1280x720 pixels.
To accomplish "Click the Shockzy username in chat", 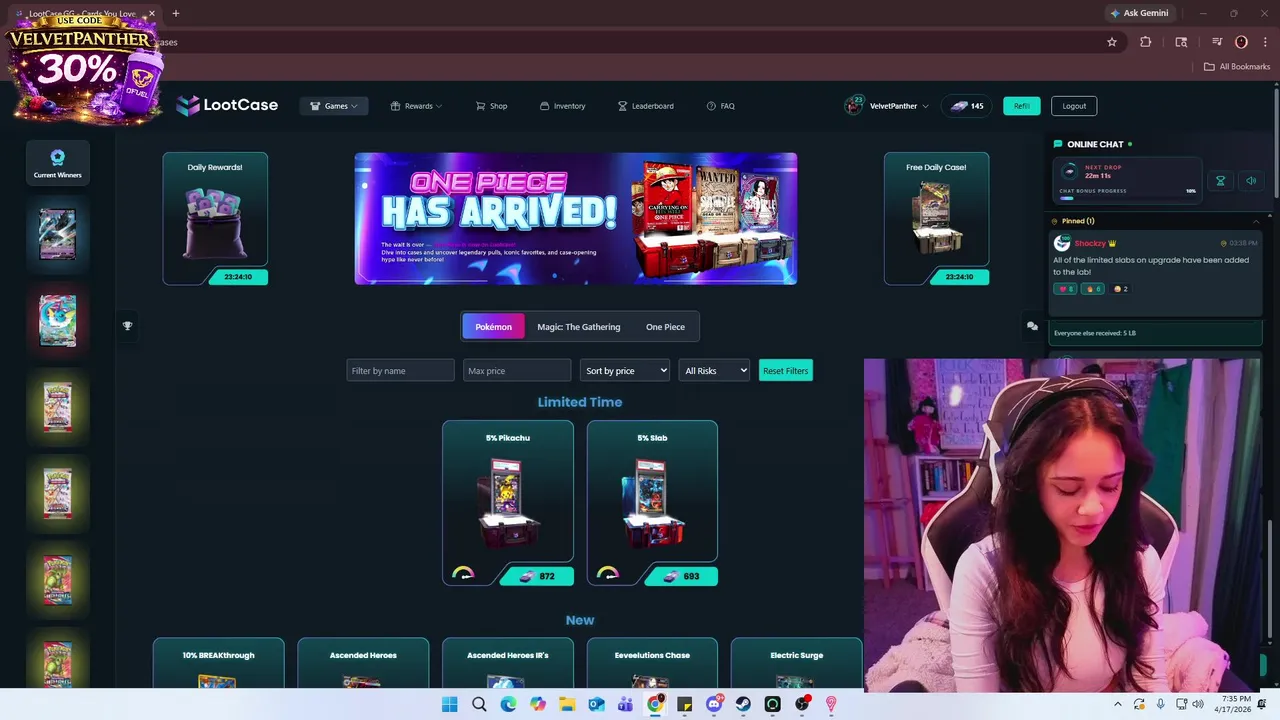I will pos(1090,243).
